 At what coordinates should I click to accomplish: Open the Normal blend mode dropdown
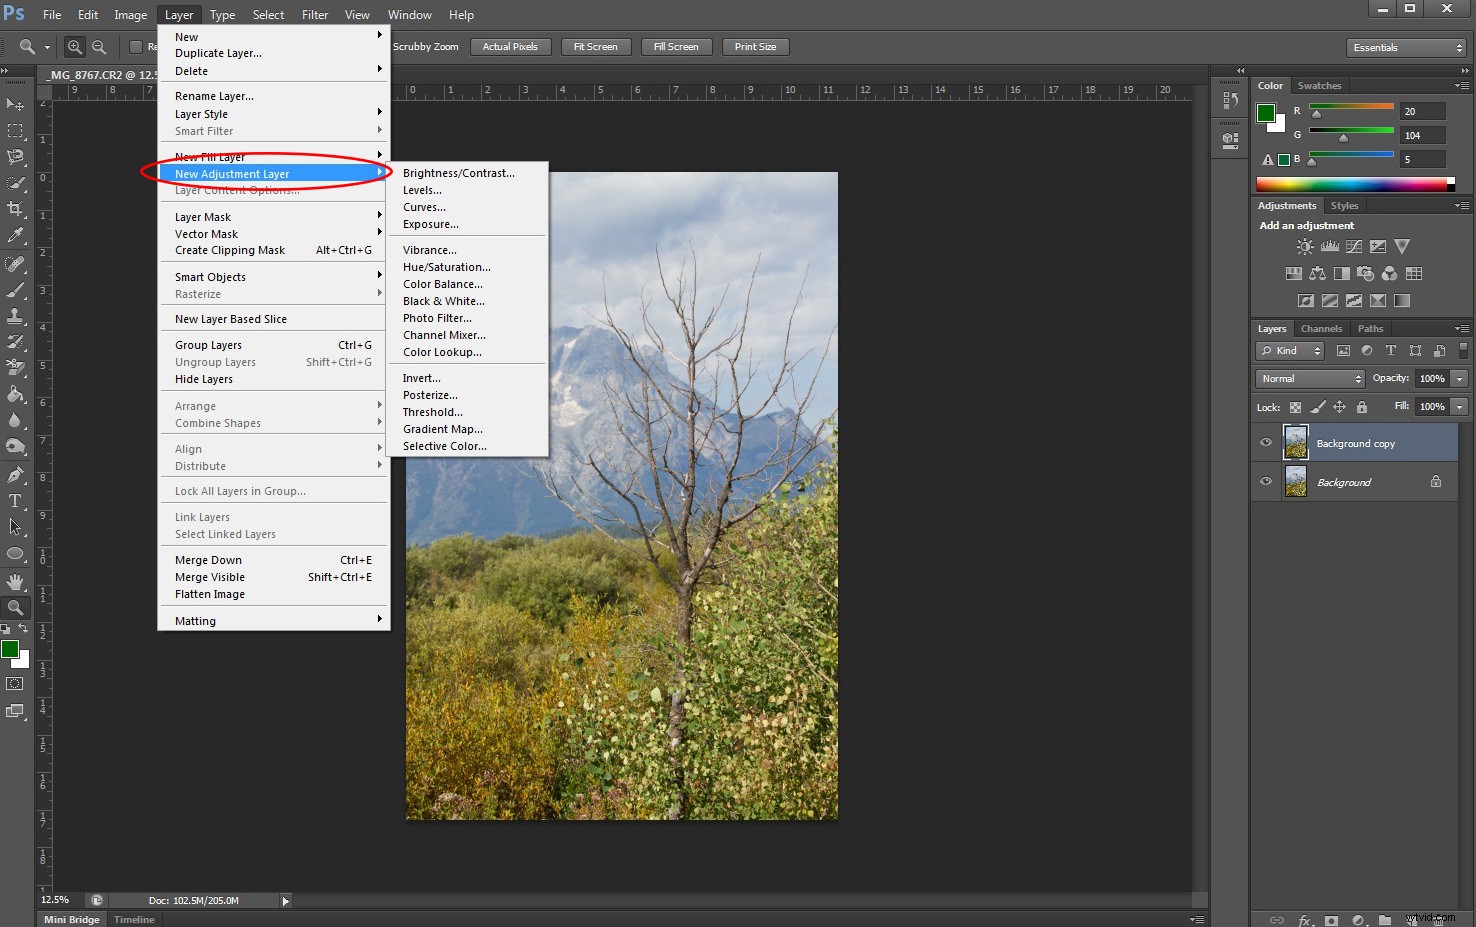[1309, 378]
